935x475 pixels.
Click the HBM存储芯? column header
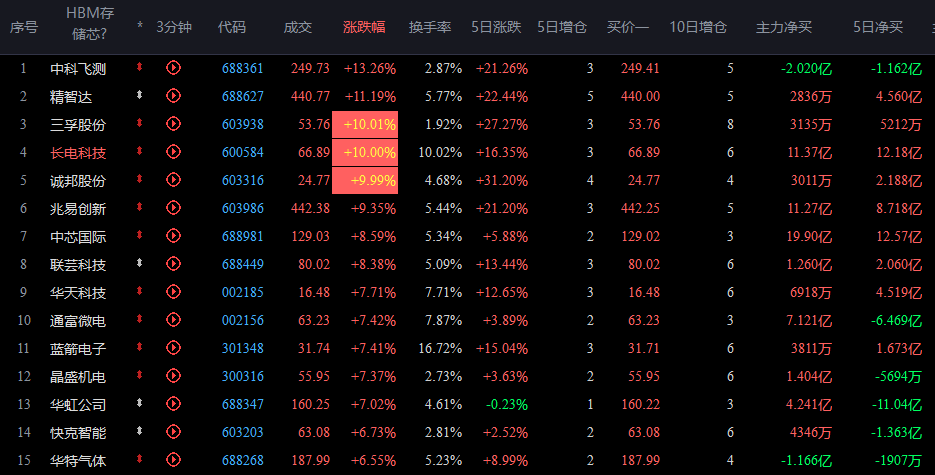tap(89, 24)
